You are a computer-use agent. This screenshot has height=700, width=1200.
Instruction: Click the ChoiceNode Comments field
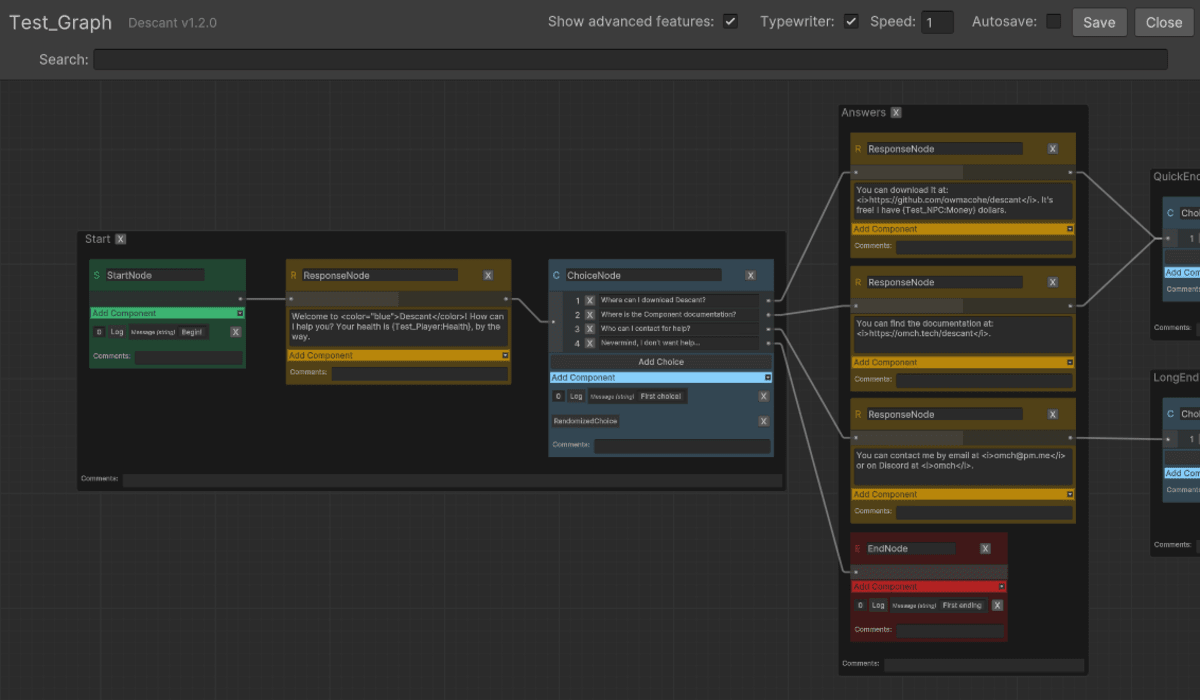(x=682, y=446)
